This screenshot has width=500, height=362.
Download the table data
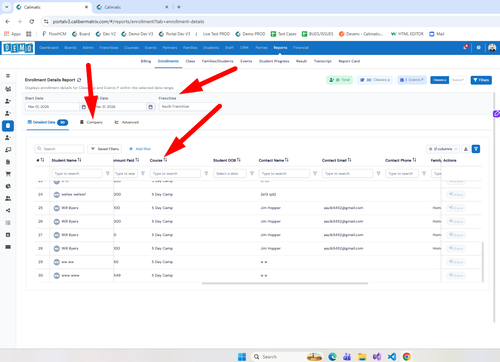coord(466,149)
